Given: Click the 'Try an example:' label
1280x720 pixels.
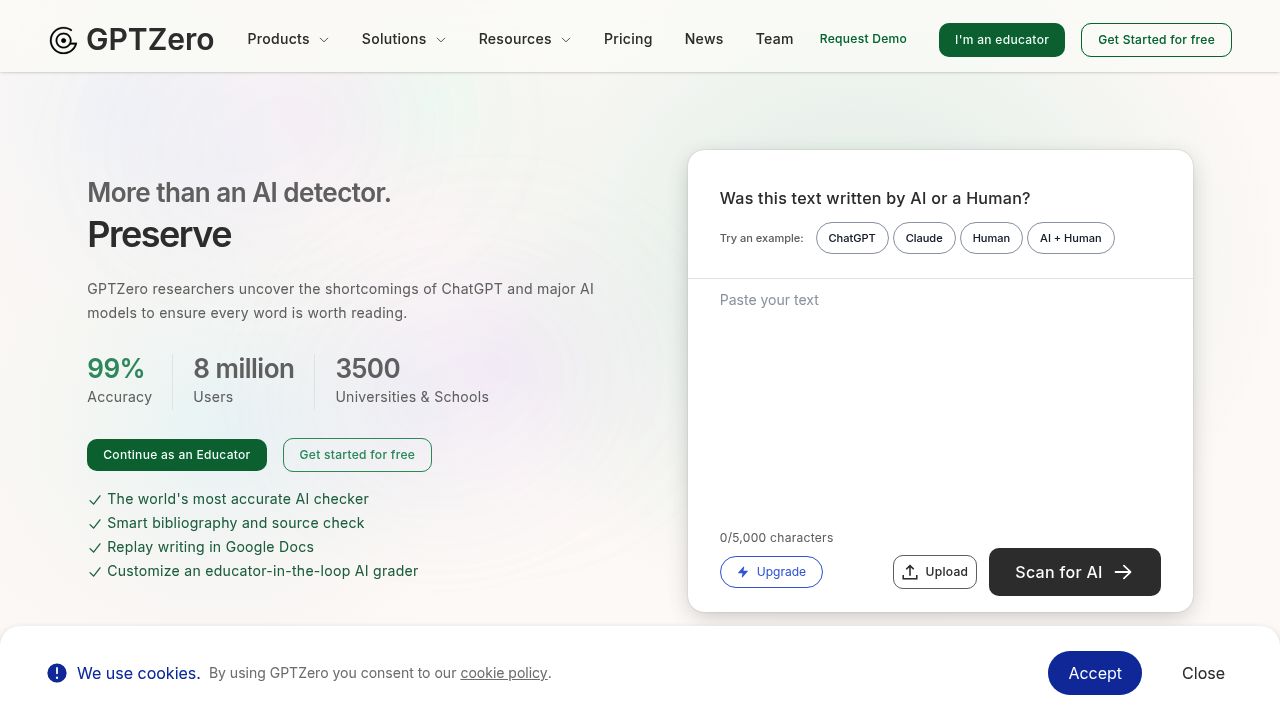Looking at the screenshot, I should coord(762,238).
